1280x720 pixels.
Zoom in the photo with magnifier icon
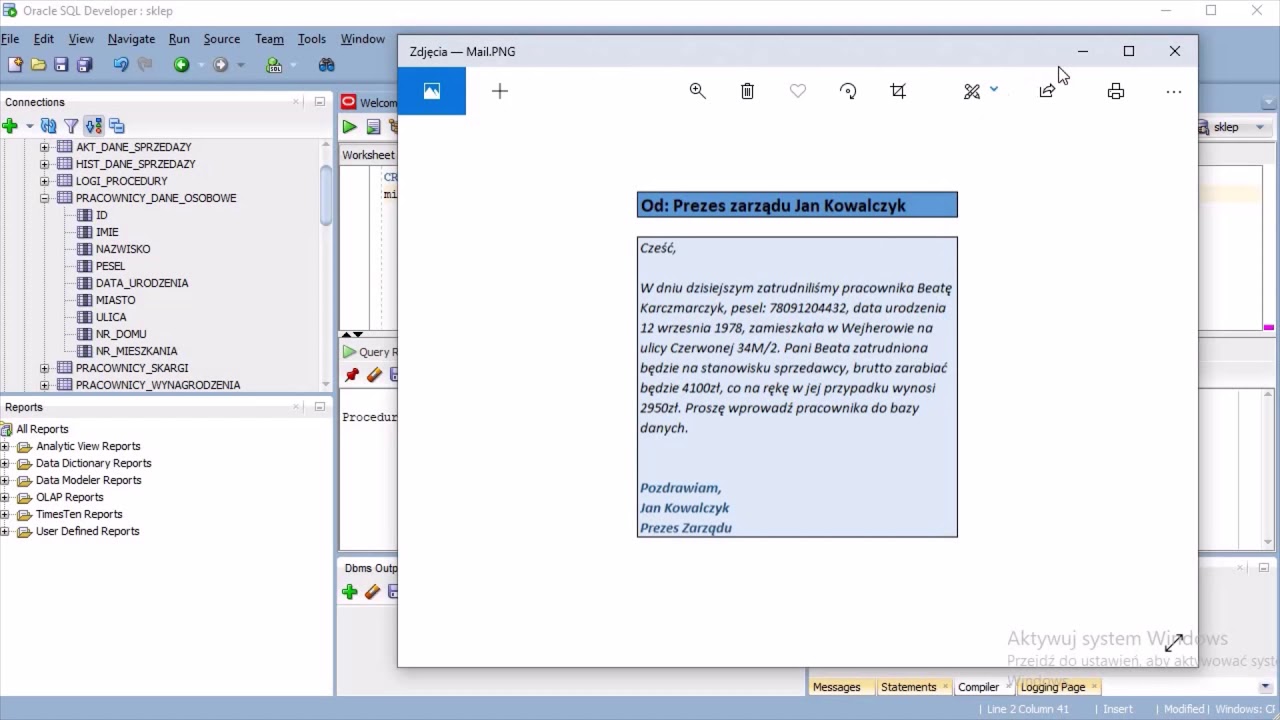point(698,91)
